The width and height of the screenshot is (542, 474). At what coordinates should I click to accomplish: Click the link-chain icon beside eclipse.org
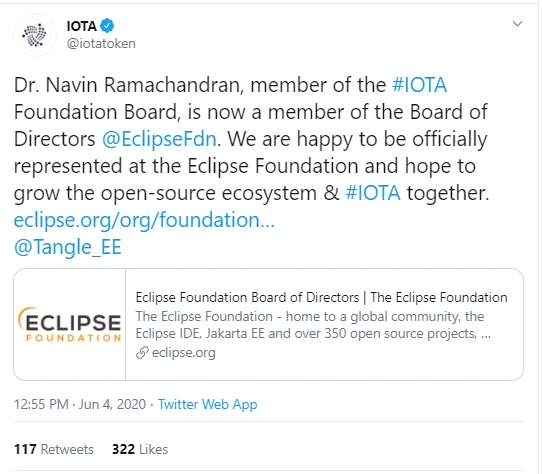click(x=142, y=353)
